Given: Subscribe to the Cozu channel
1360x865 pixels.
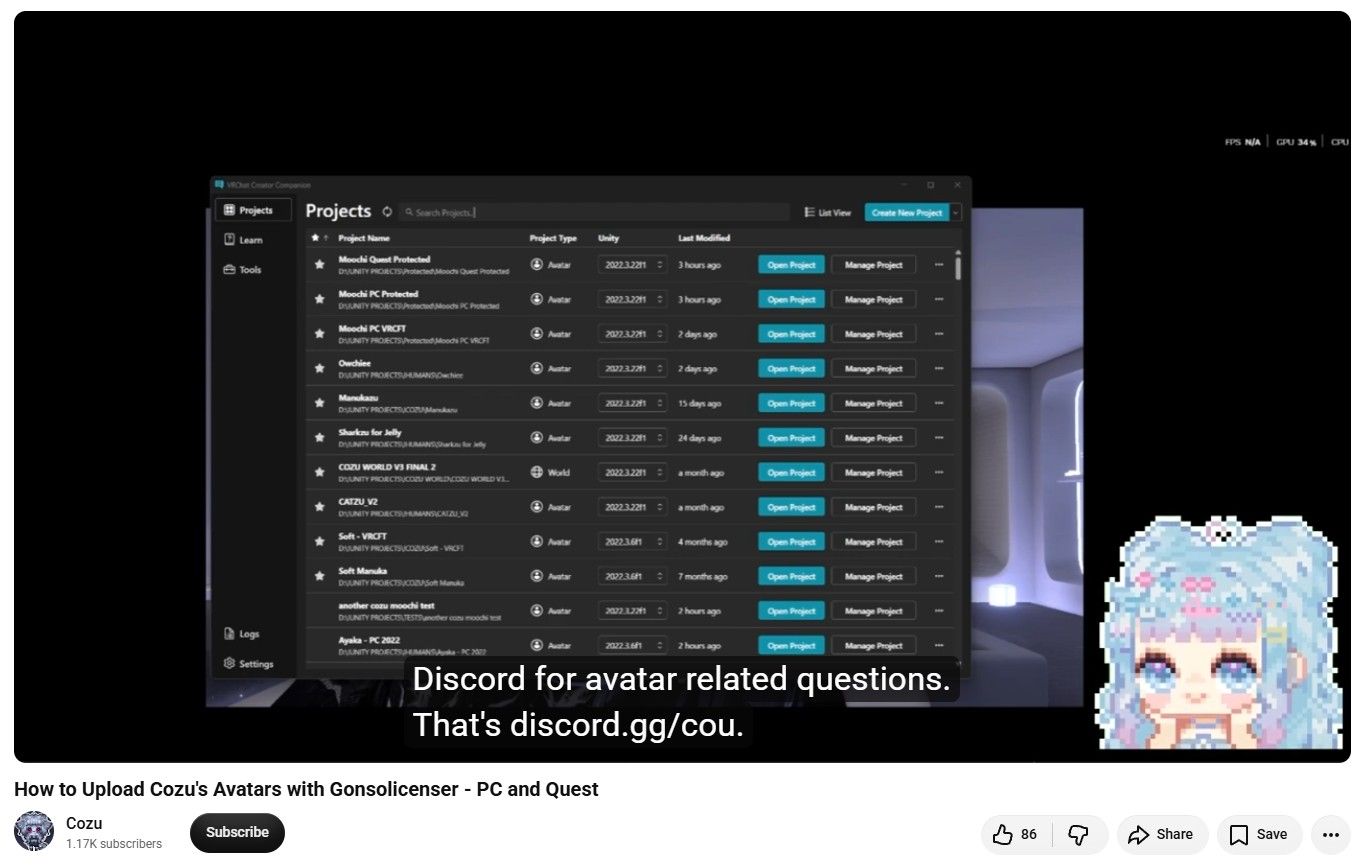Looking at the screenshot, I should tap(237, 833).
